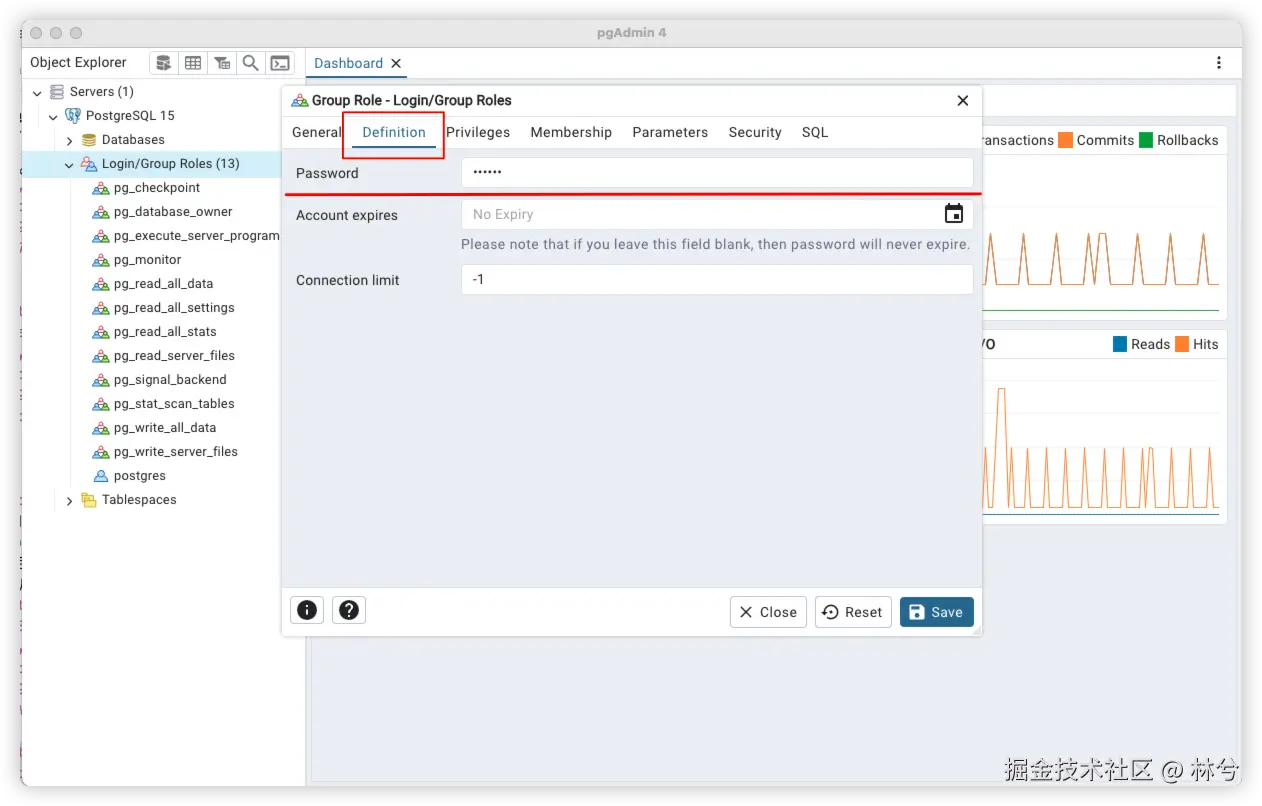Collapse the Login/Group Roles node
1262x806 pixels.
69,164
